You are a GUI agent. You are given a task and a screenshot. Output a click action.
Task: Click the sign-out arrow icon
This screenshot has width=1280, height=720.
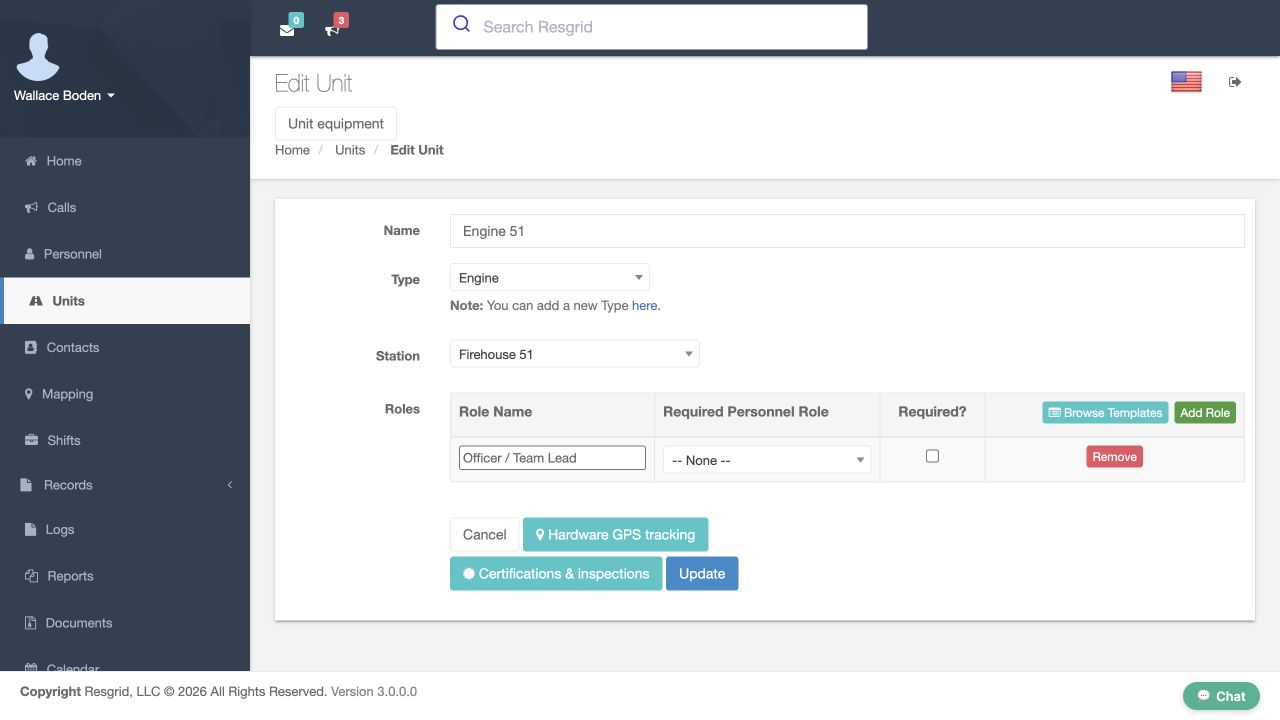(x=1235, y=82)
